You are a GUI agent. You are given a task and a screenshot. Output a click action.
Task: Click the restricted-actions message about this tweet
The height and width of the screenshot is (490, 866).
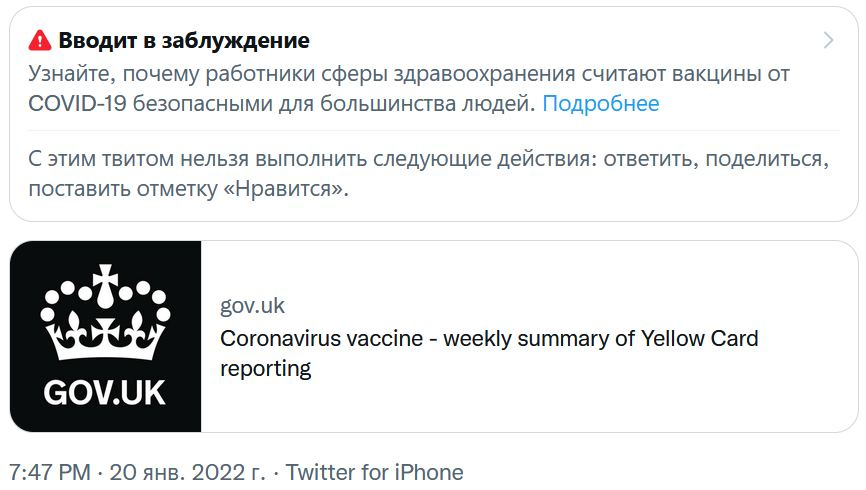click(429, 173)
